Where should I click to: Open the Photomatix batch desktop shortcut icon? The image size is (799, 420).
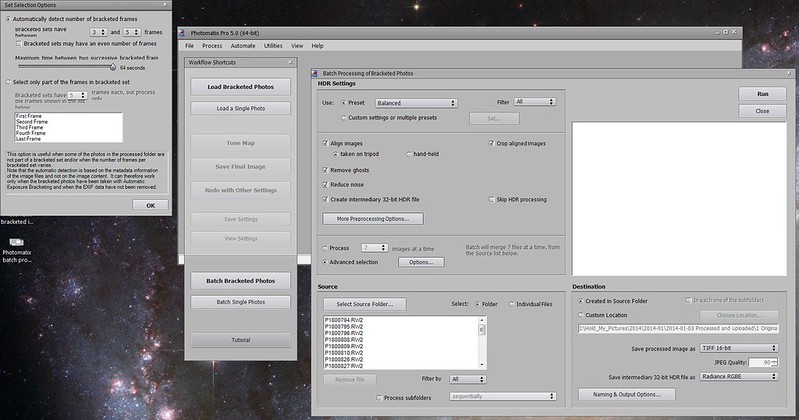click(x=16, y=243)
